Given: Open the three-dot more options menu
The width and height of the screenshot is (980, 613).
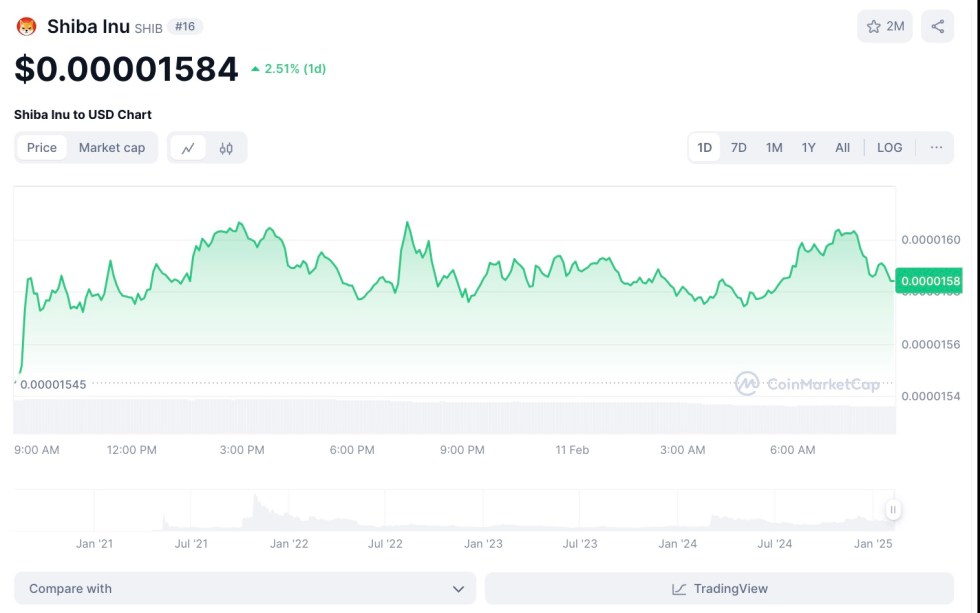Looking at the screenshot, I should 936,148.
